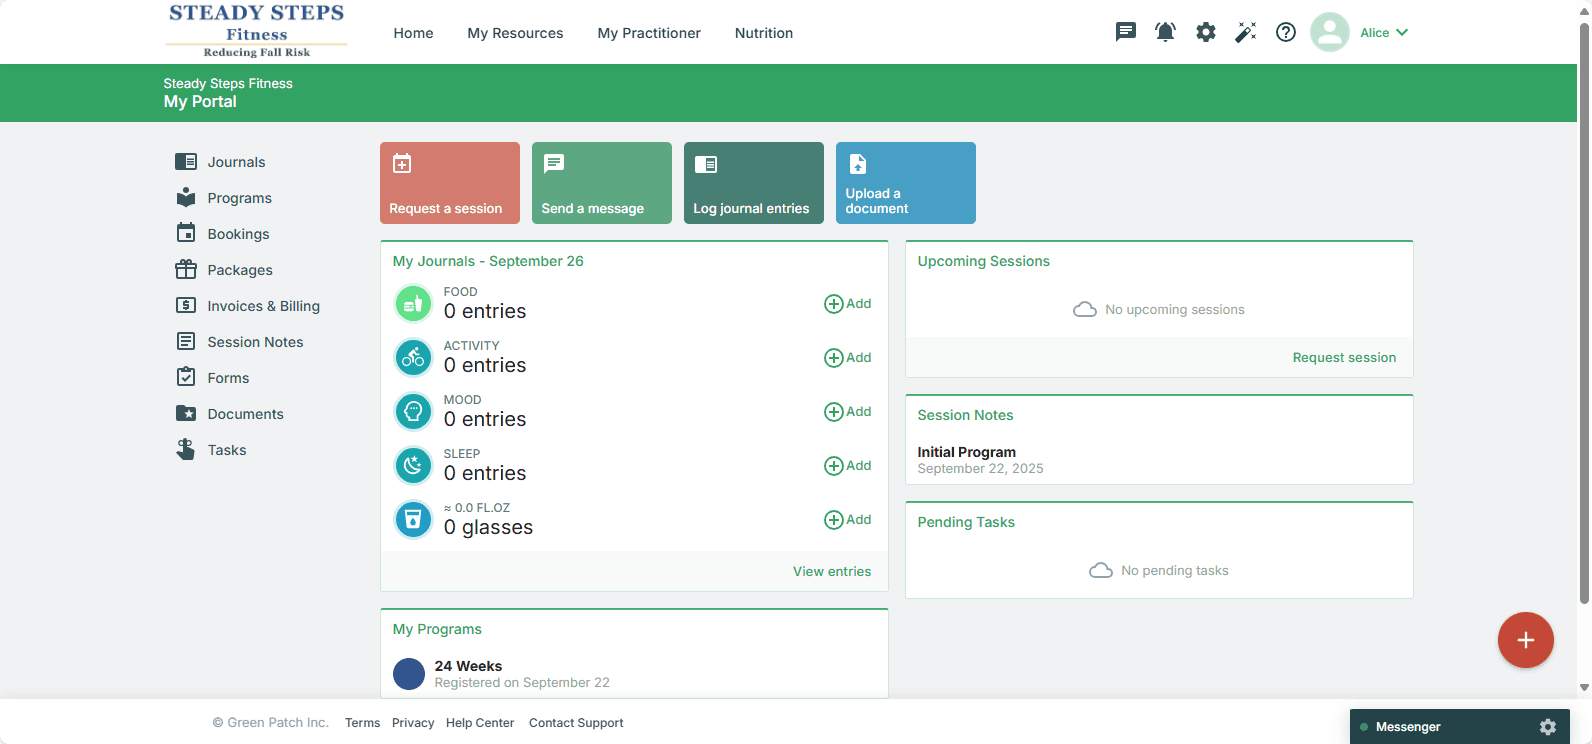Click the water glasses journal icon
The width and height of the screenshot is (1592, 744).
413,519
